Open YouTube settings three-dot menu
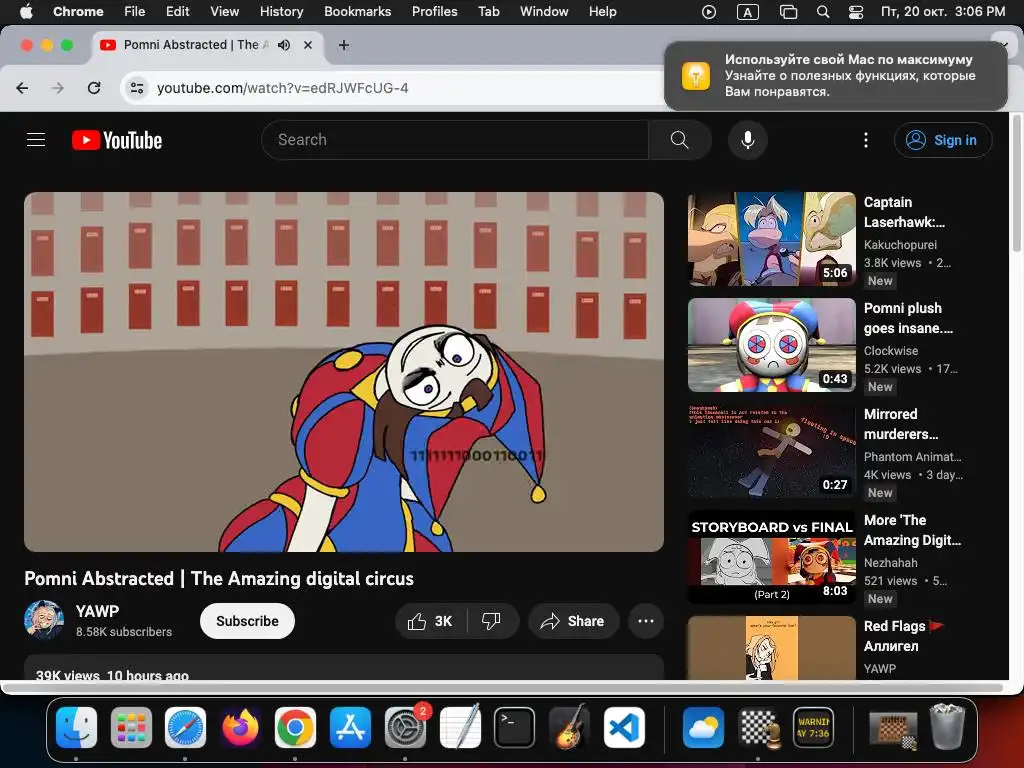 point(866,140)
